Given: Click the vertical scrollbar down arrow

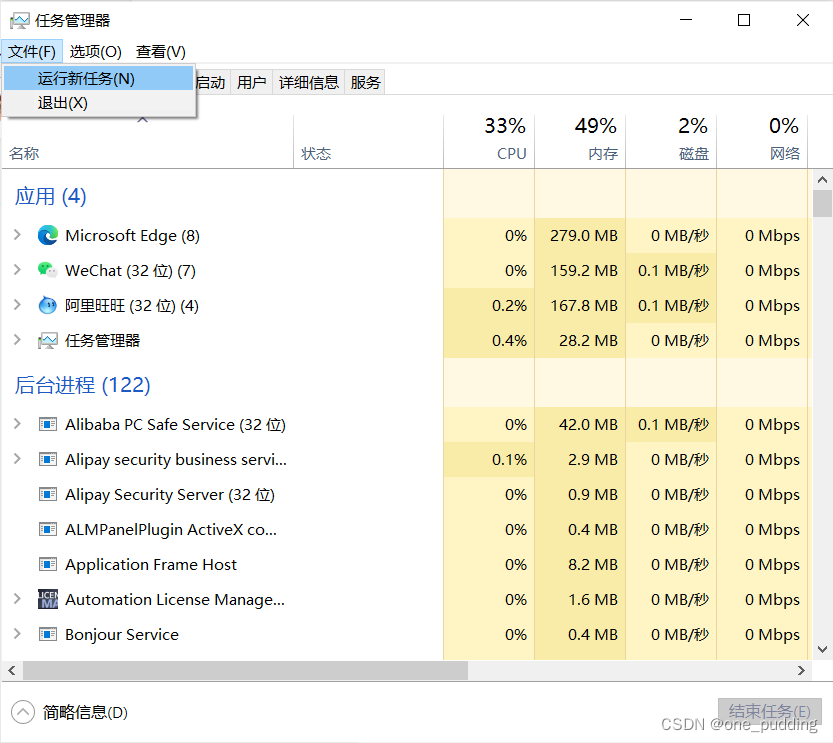Looking at the screenshot, I should (x=822, y=649).
